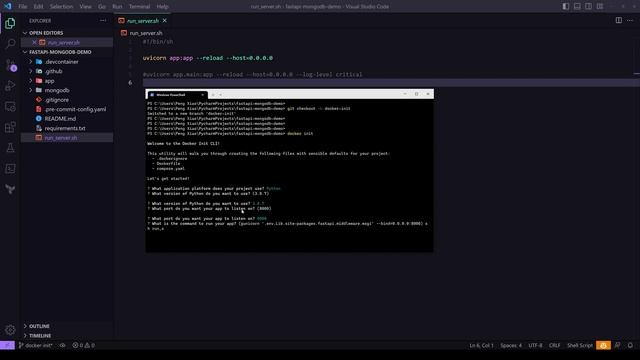
Task: Click the VS Code logo icon
Action: pyautogui.click(x=8, y=6)
